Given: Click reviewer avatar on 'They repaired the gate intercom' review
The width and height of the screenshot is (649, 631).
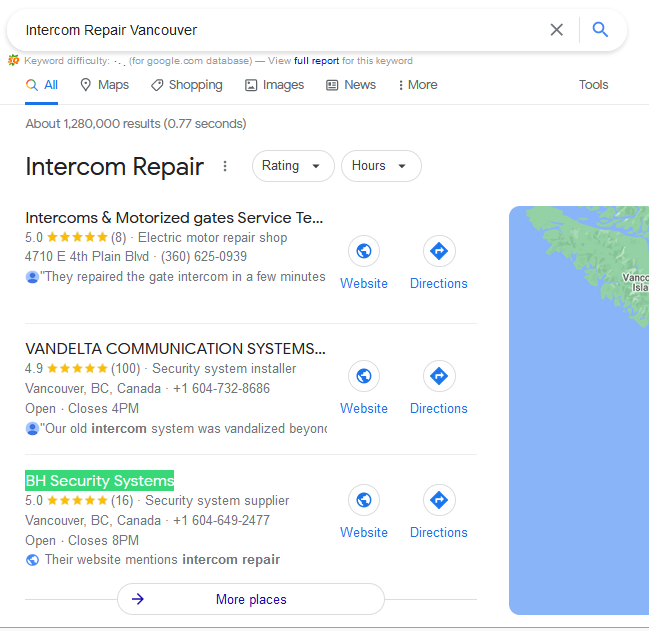Looking at the screenshot, I should pyautogui.click(x=32, y=277).
